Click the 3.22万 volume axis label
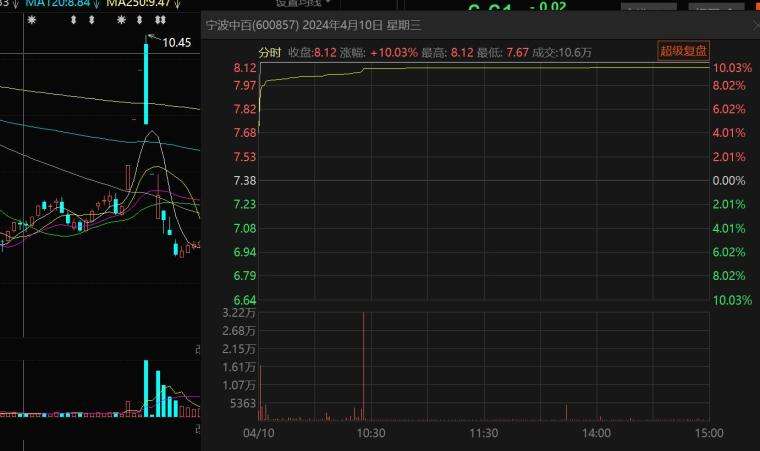Viewport: 760px width, 451px height. click(x=238, y=313)
